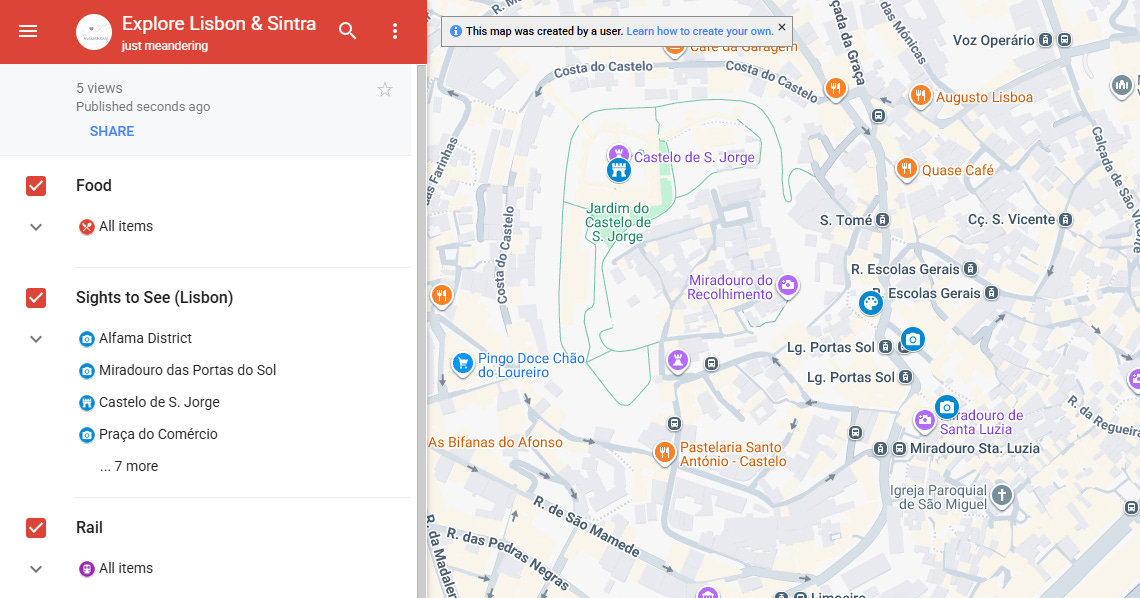Screen dimensions: 1140x598
Task: Click blue camera marker at Santa Luzia
Action: point(946,408)
